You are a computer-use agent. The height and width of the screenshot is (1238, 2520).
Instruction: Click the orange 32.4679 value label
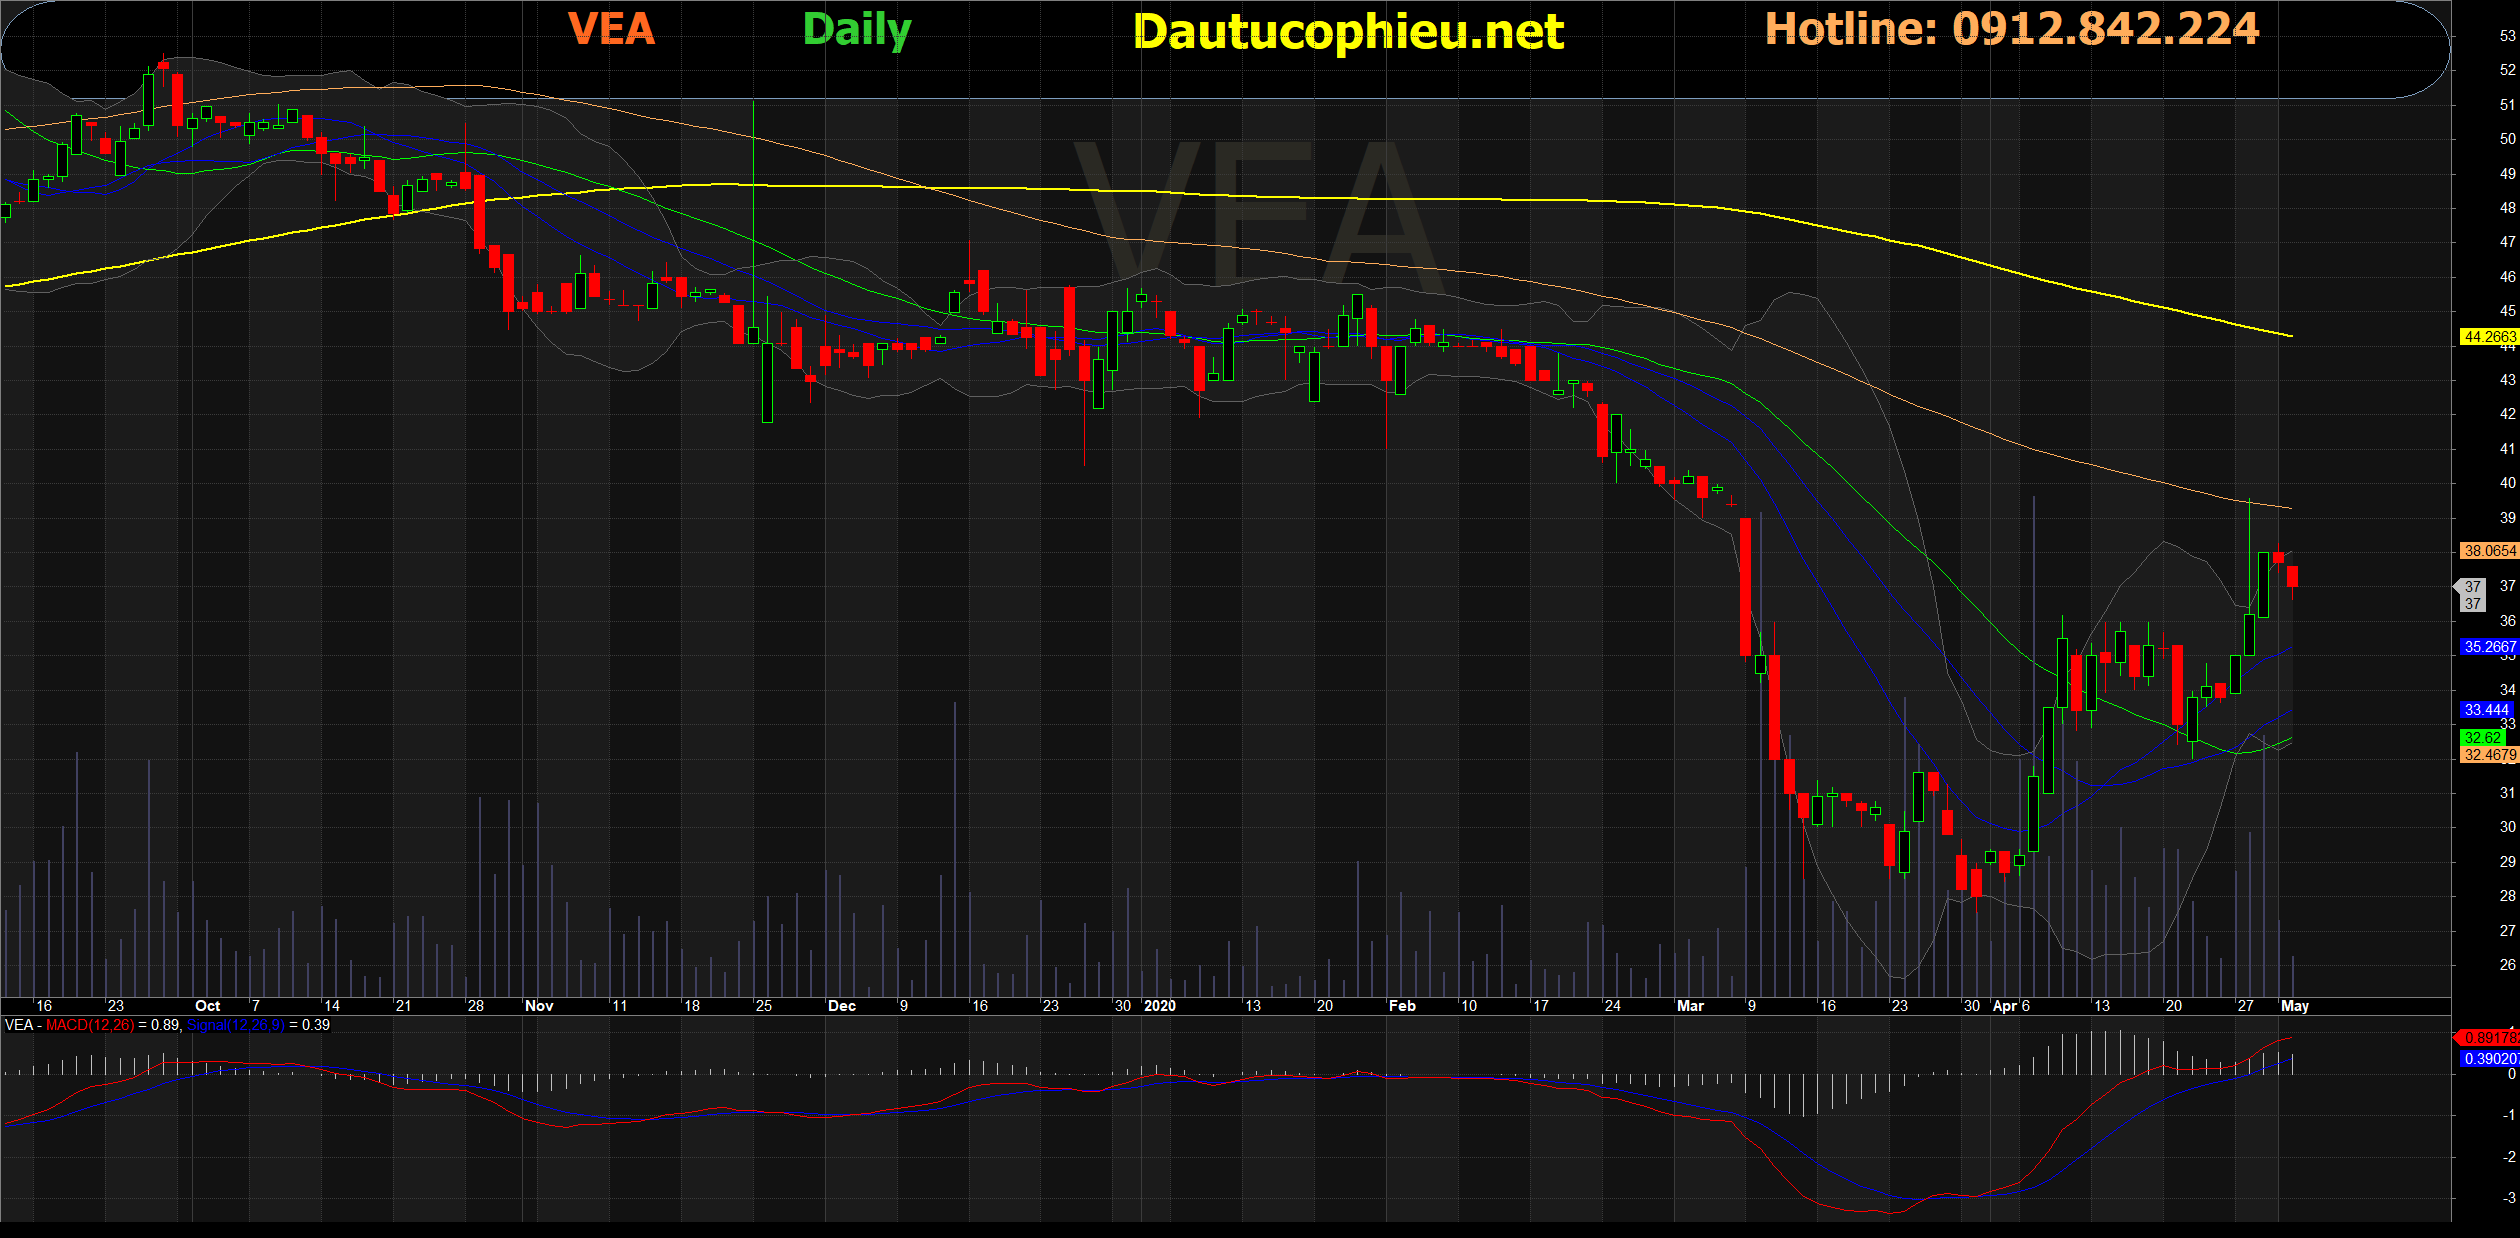pyautogui.click(x=2489, y=755)
